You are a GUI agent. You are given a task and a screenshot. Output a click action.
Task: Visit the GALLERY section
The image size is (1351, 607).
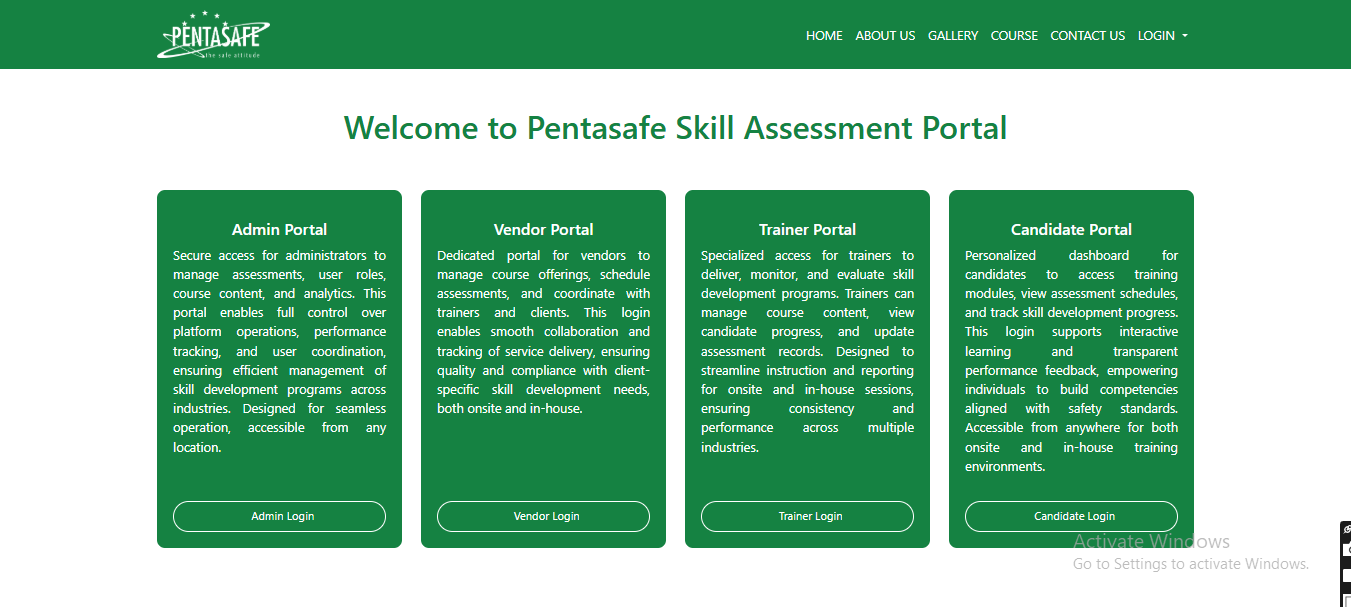(953, 36)
